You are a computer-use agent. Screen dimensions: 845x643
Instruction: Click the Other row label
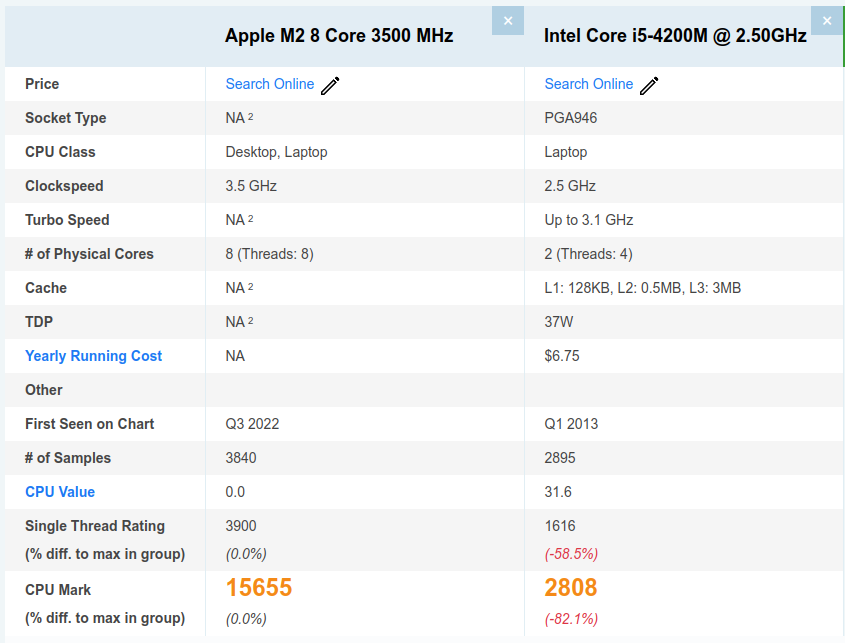44,390
